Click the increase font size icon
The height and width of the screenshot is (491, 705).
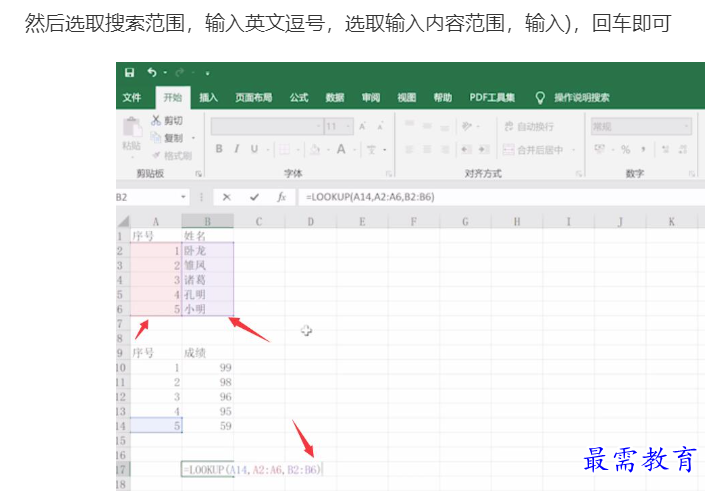tap(362, 127)
